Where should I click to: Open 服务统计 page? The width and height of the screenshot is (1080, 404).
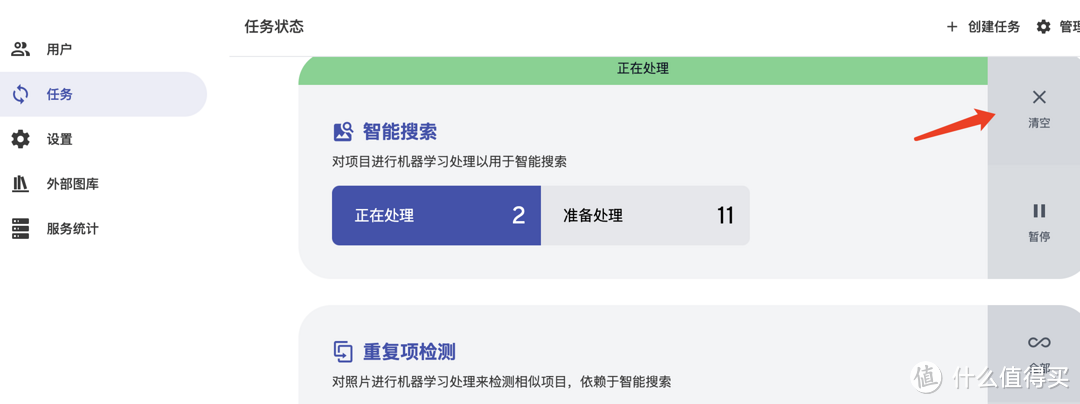pyautogui.click(x=103, y=228)
